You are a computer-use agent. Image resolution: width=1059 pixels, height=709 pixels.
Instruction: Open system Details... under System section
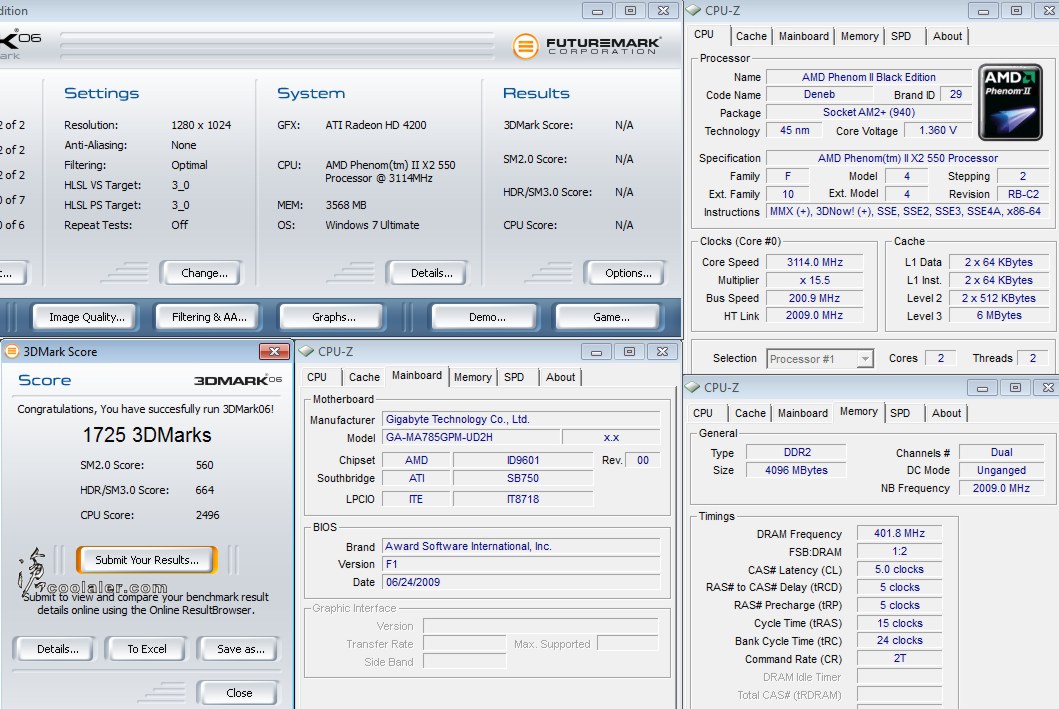pos(432,273)
